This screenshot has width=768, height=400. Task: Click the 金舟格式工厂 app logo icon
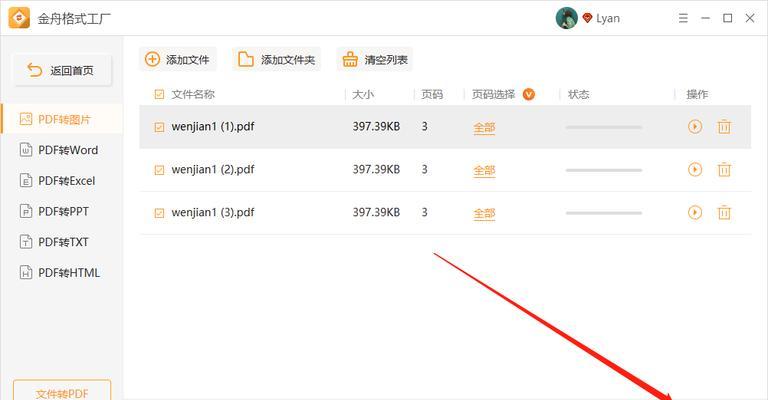[x=19, y=18]
